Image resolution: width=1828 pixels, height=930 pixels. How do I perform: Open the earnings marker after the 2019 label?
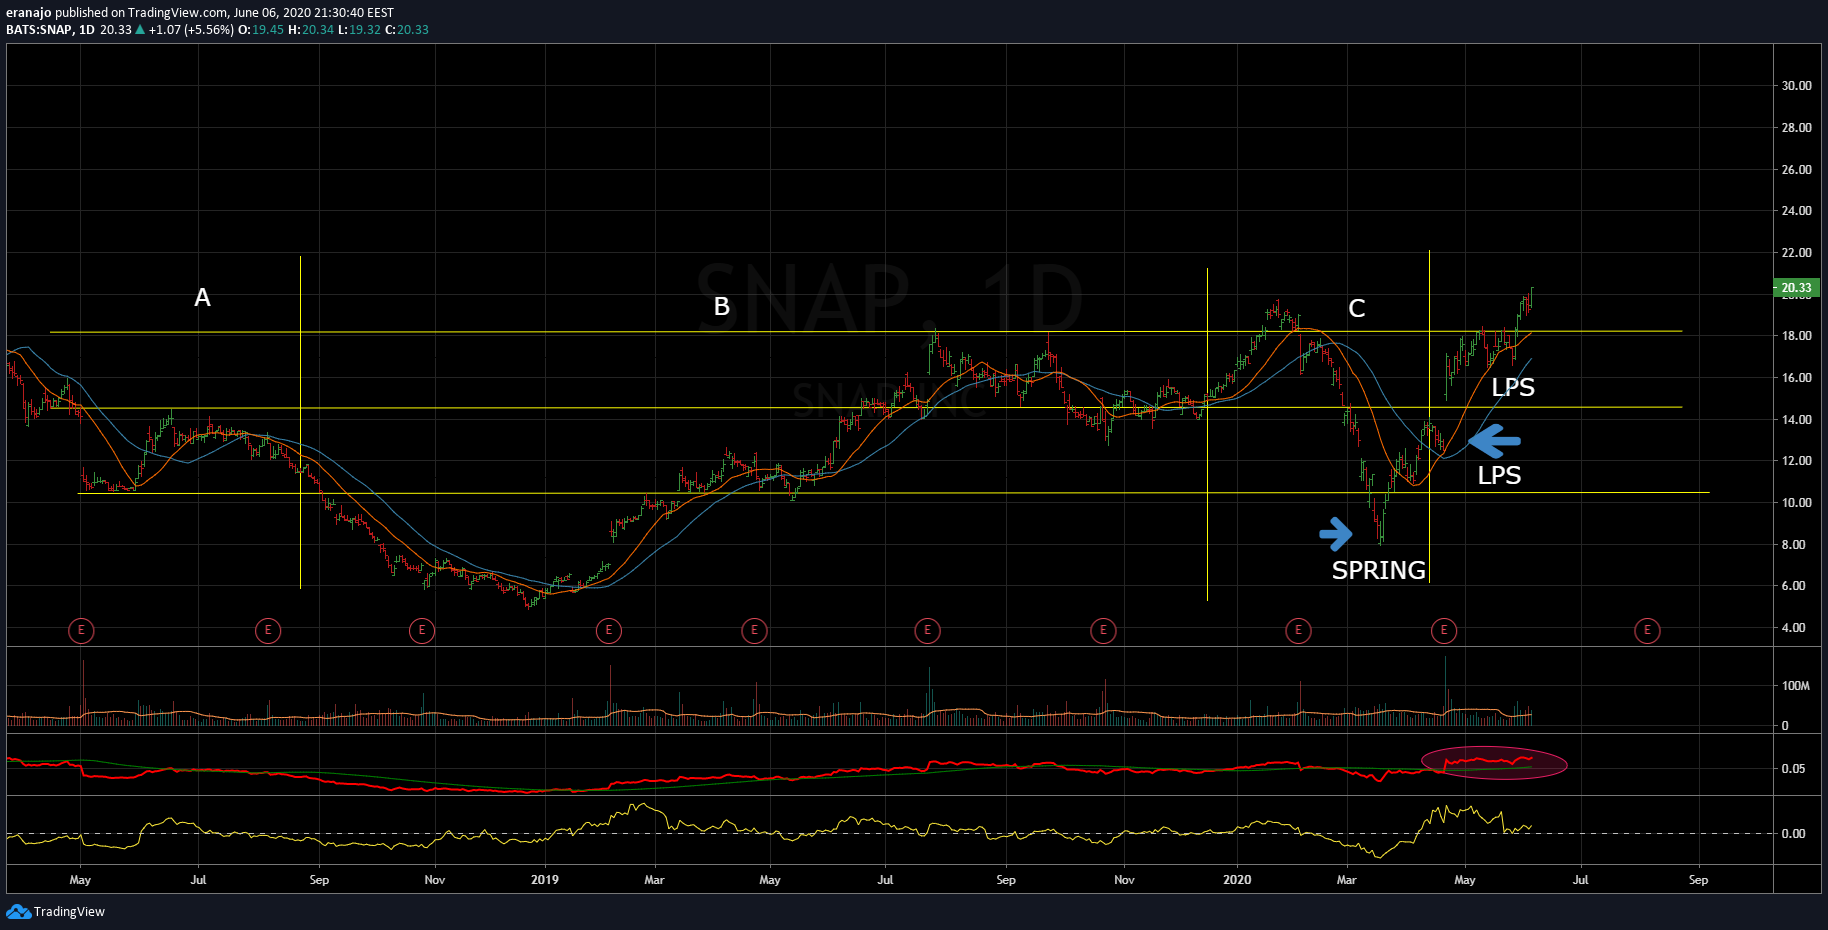click(608, 630)
